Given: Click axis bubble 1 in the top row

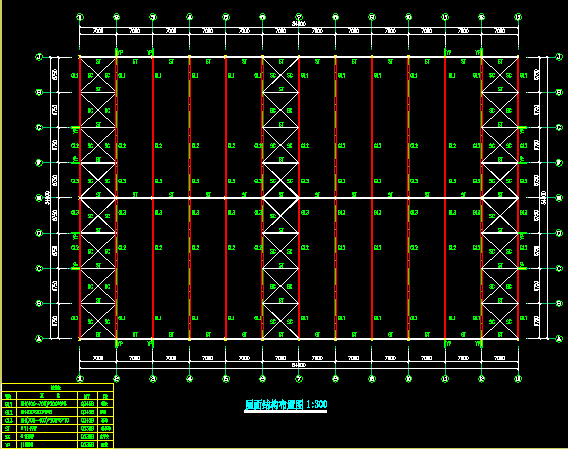Looking at the screenshot, I should (x=80, y=17).
